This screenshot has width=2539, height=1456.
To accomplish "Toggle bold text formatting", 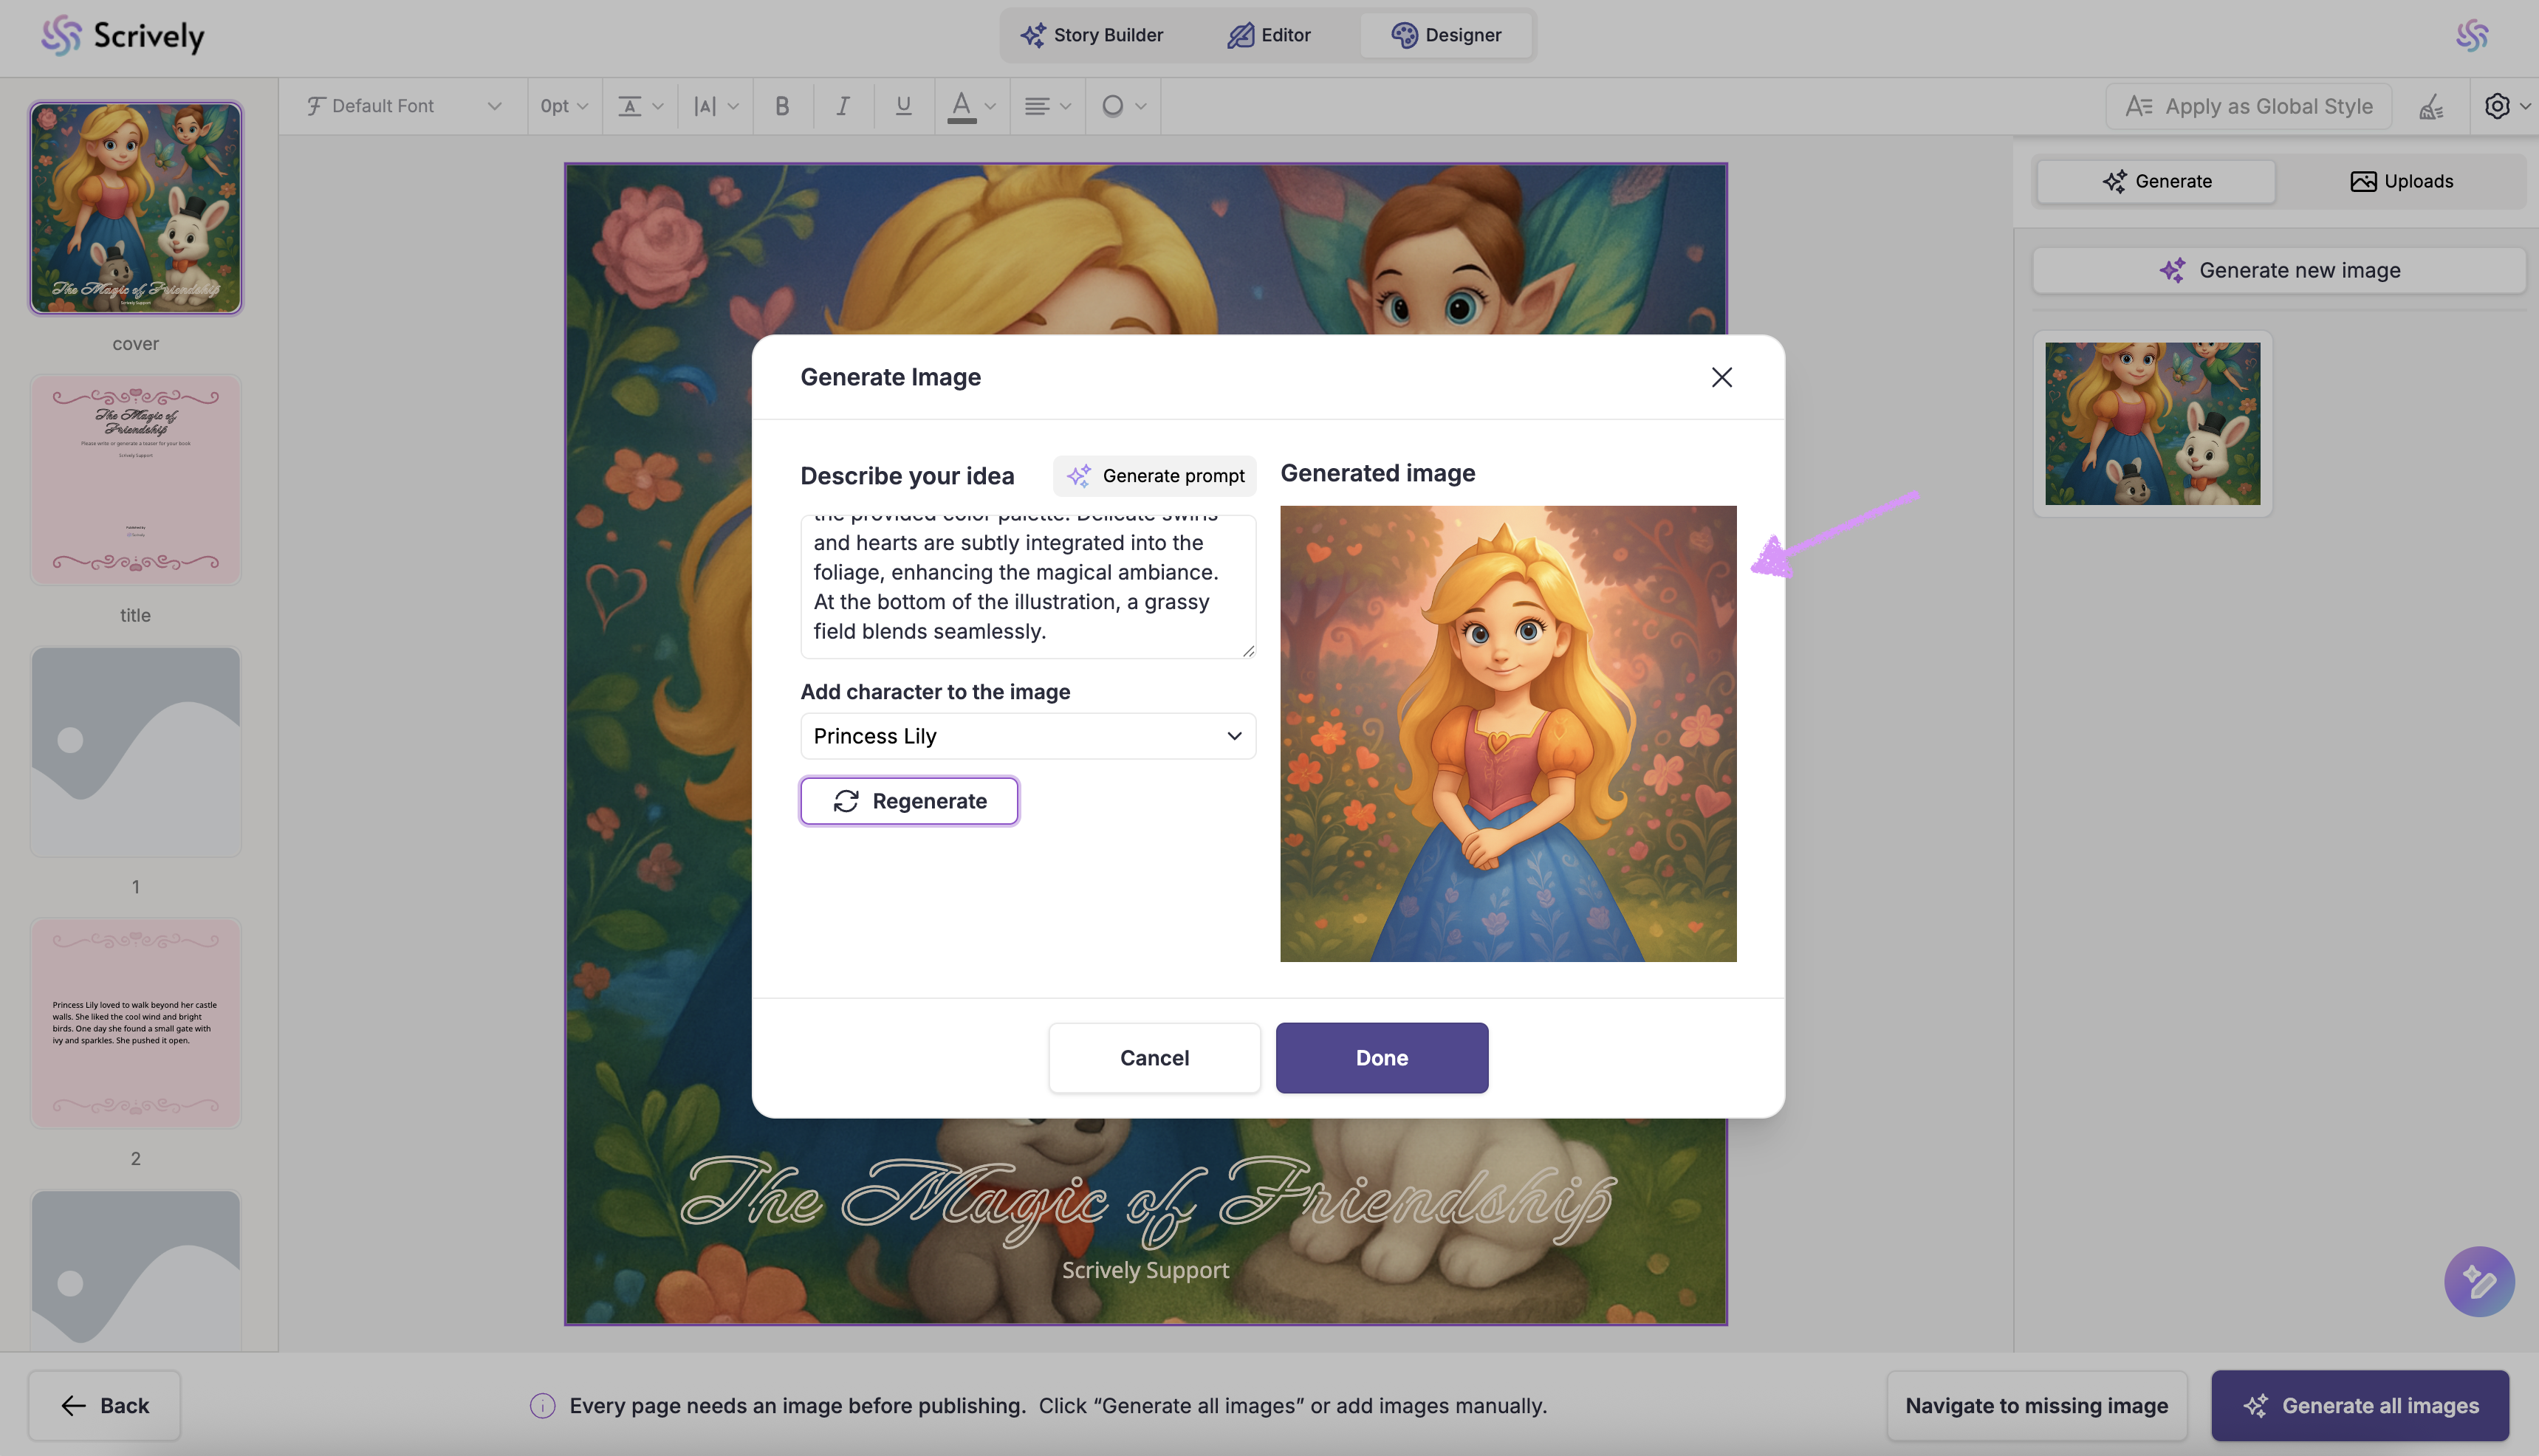I will (x=782, y=106).
